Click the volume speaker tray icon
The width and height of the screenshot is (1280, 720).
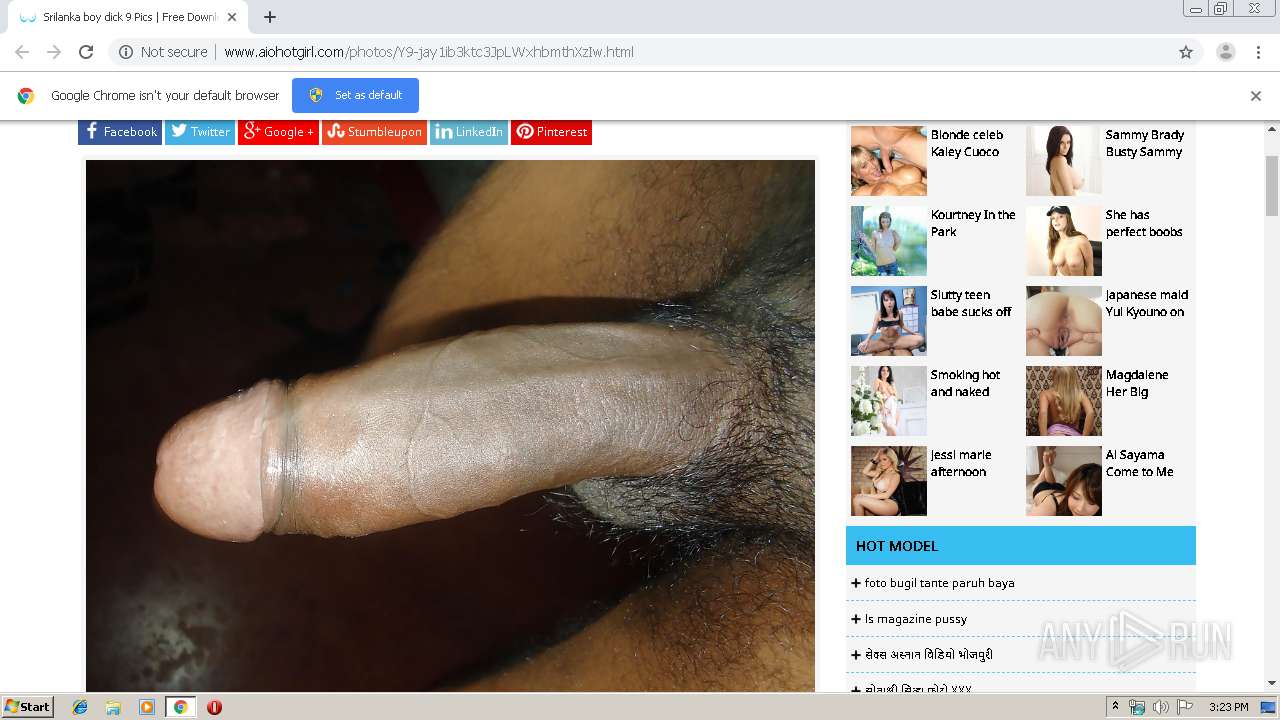(1160, 707)
